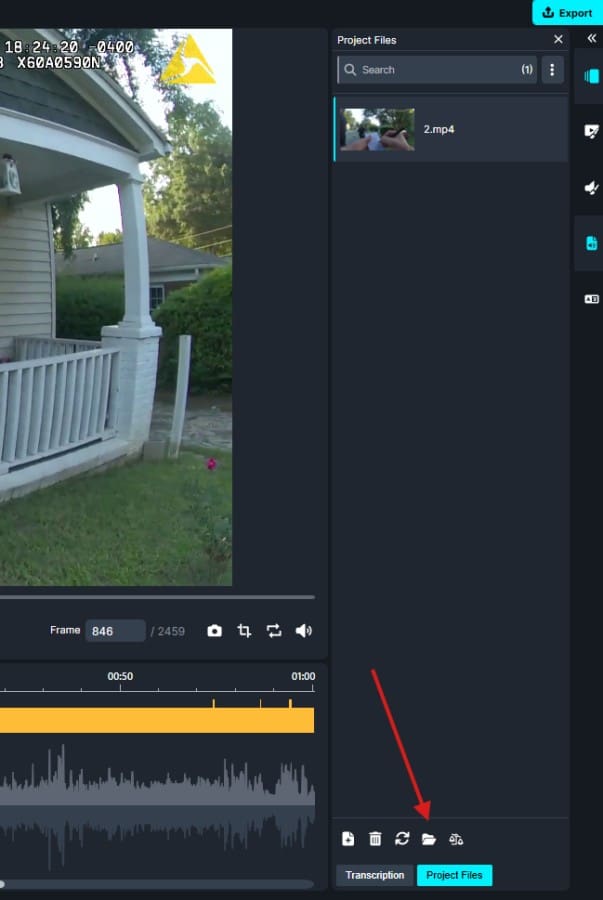Image resolution: width=603 pixels, height=900 pixels.
Task: Mute audio with the speaker icon
Action: click(x=304, y=631)
